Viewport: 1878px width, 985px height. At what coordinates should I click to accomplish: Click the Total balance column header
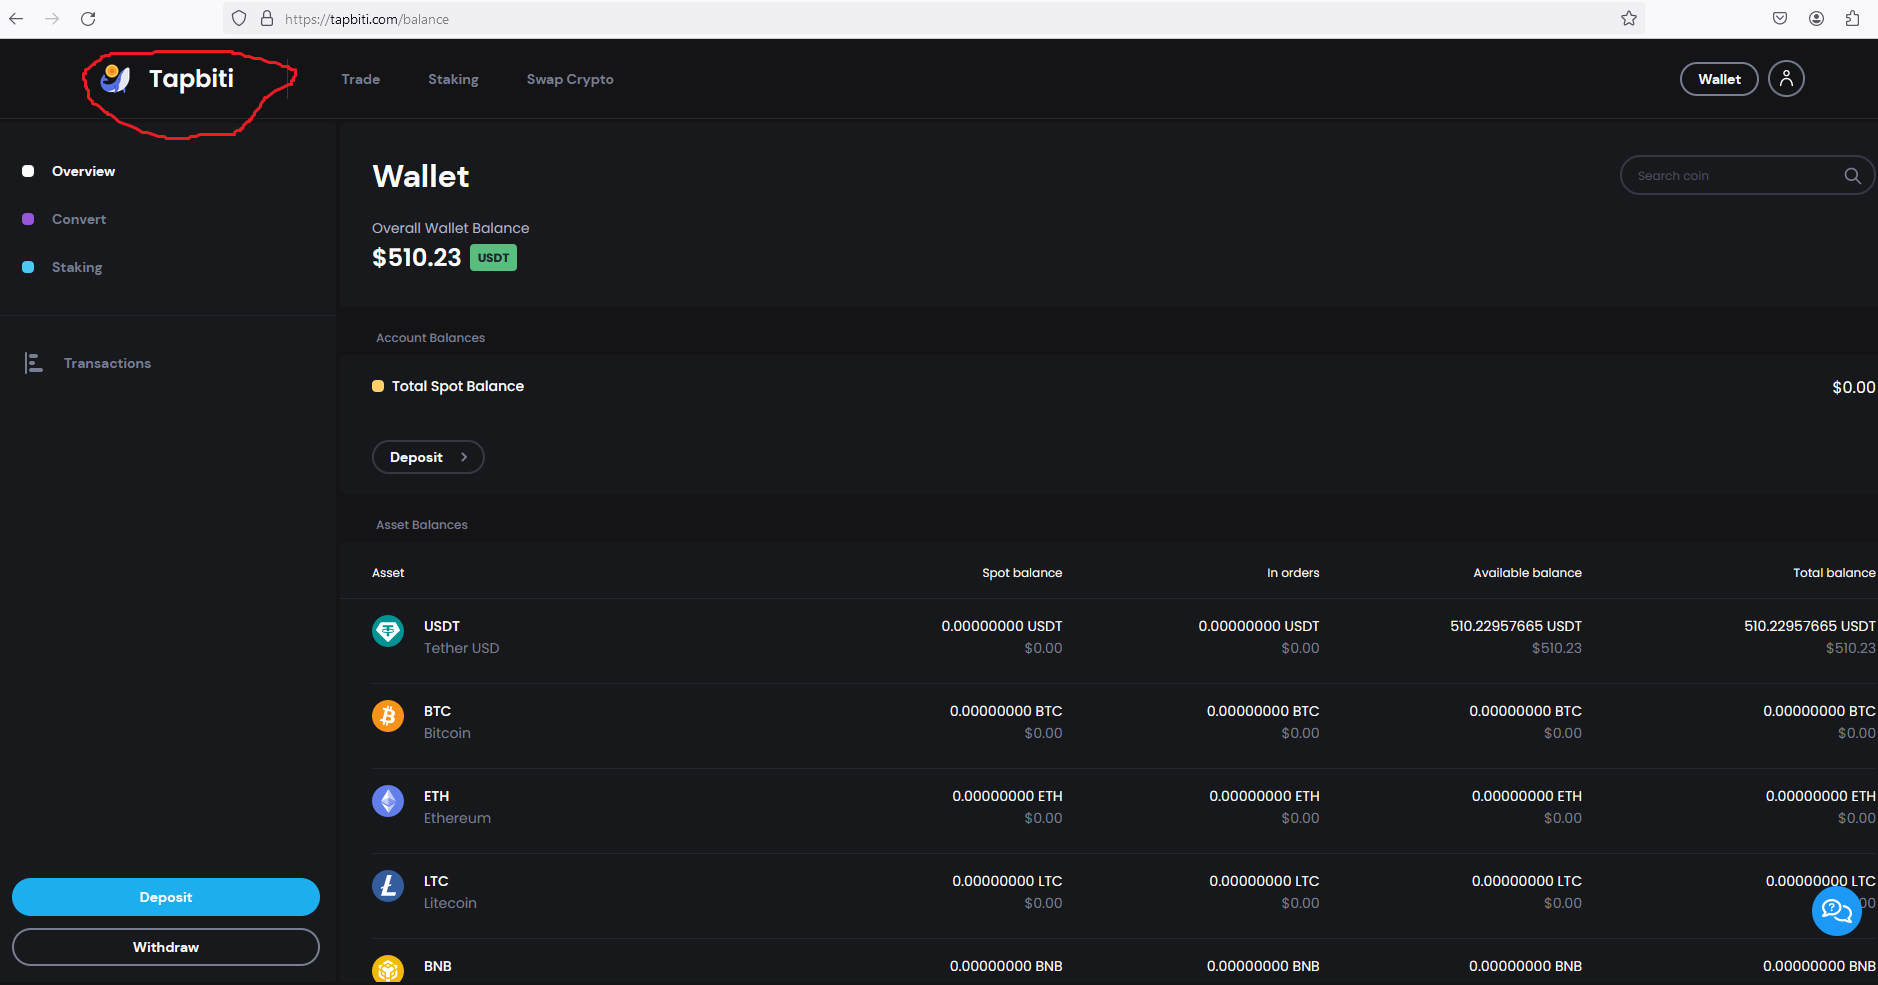coord(1834,573)
